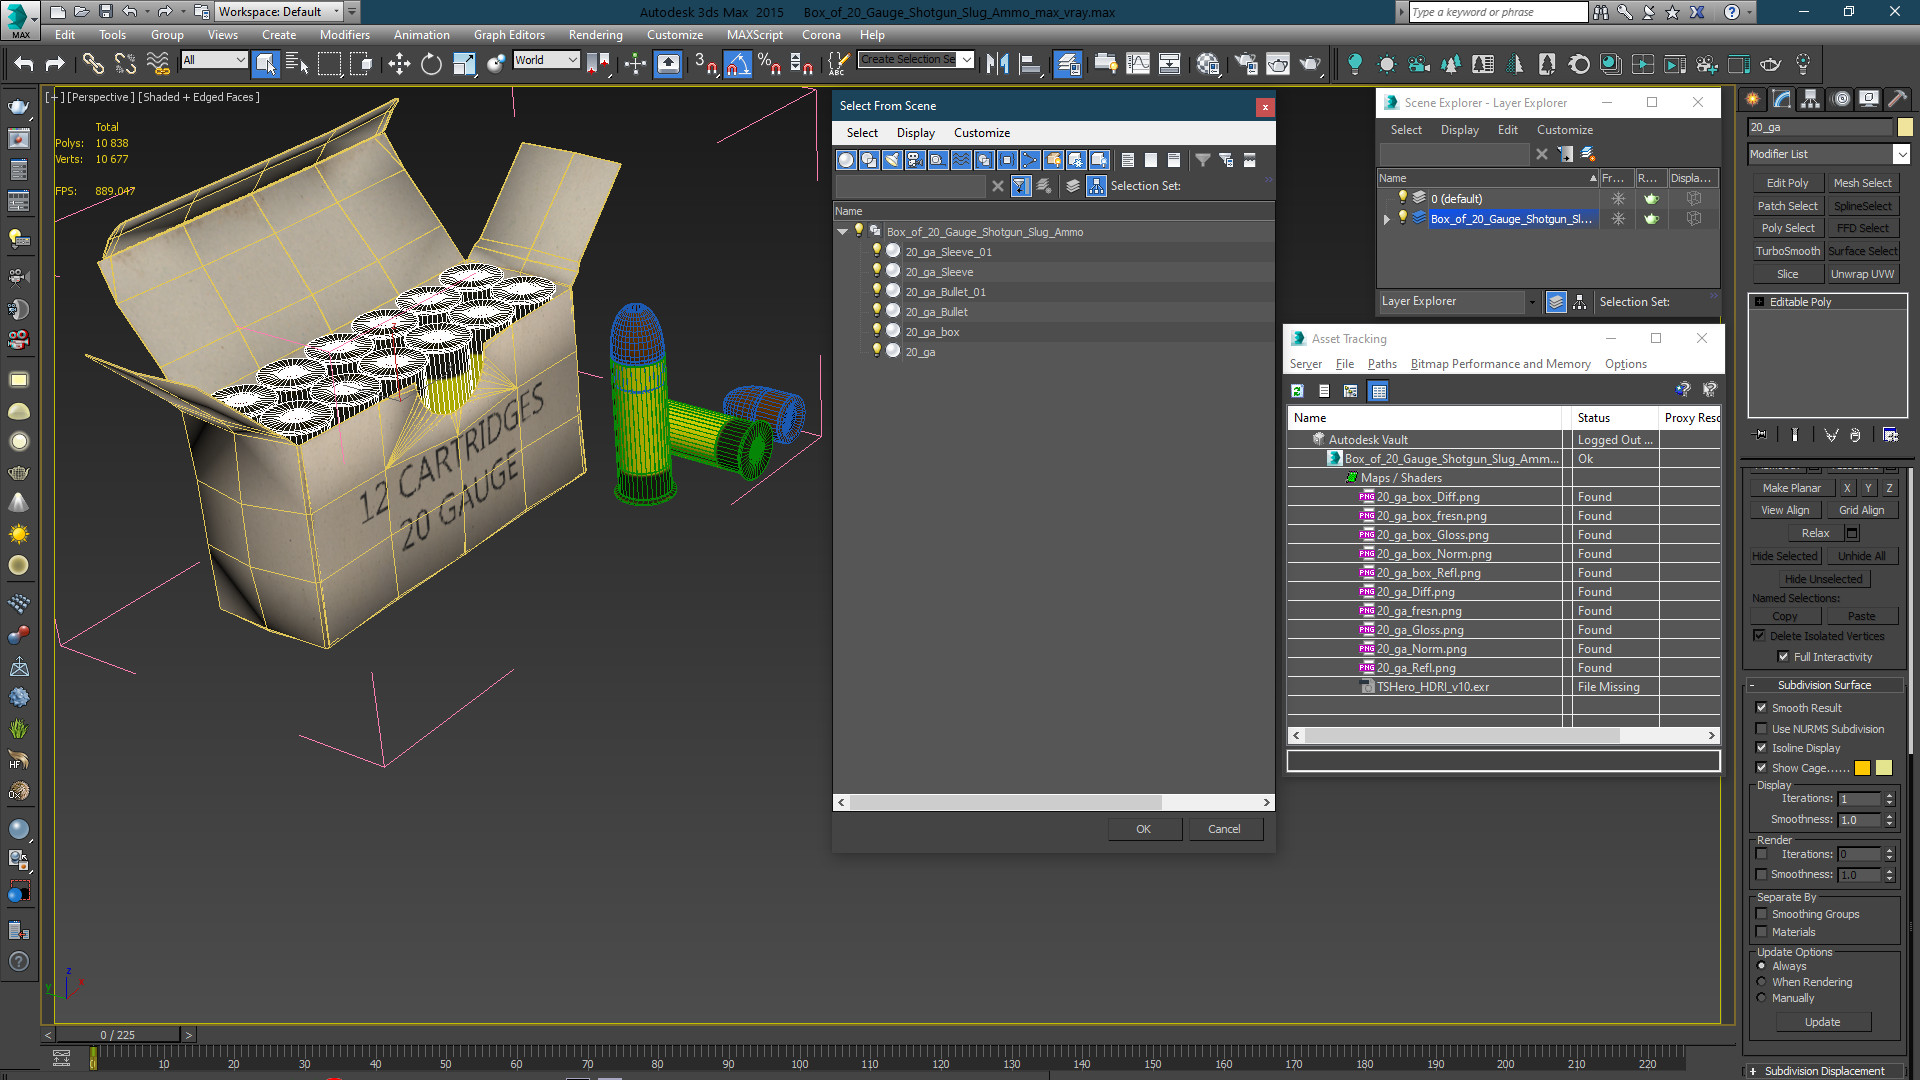Toggle the Percent Snap icon
Image resolution: width=1920 pixels, height=1080 pixels.
769,64
